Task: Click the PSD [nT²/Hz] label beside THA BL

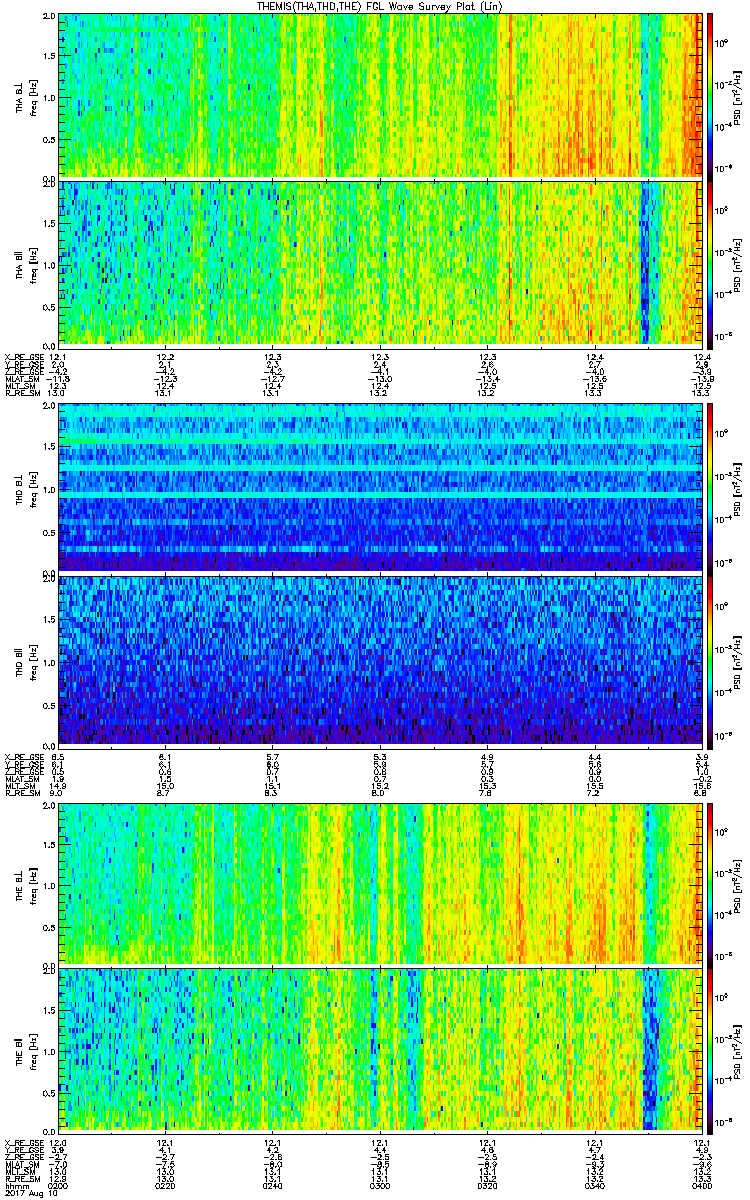Action: (x=735, y=96)
